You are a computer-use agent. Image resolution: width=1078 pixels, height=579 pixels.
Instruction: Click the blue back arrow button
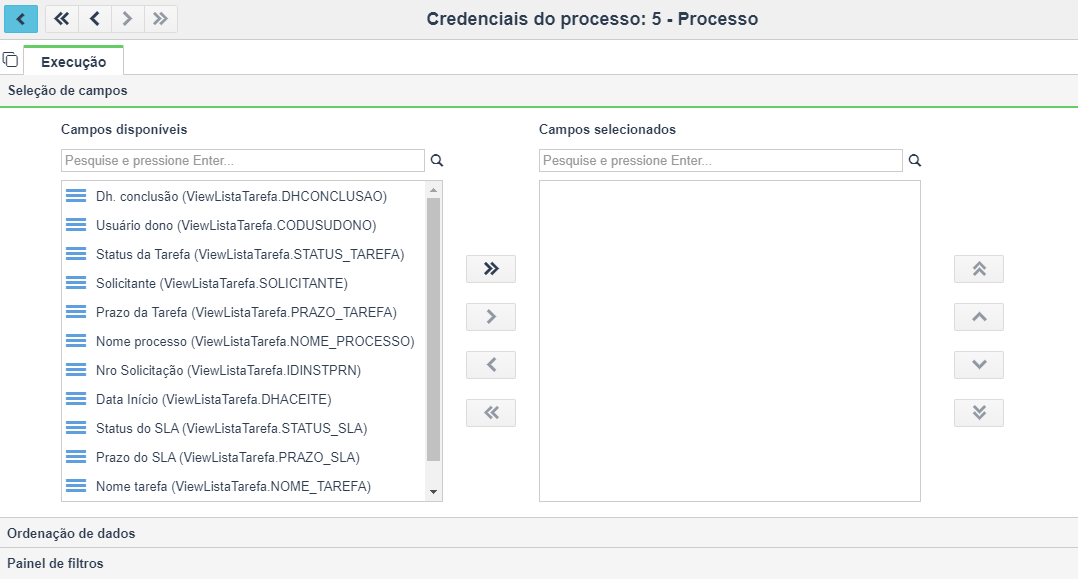pyautogui.click(x=20, y=18)
